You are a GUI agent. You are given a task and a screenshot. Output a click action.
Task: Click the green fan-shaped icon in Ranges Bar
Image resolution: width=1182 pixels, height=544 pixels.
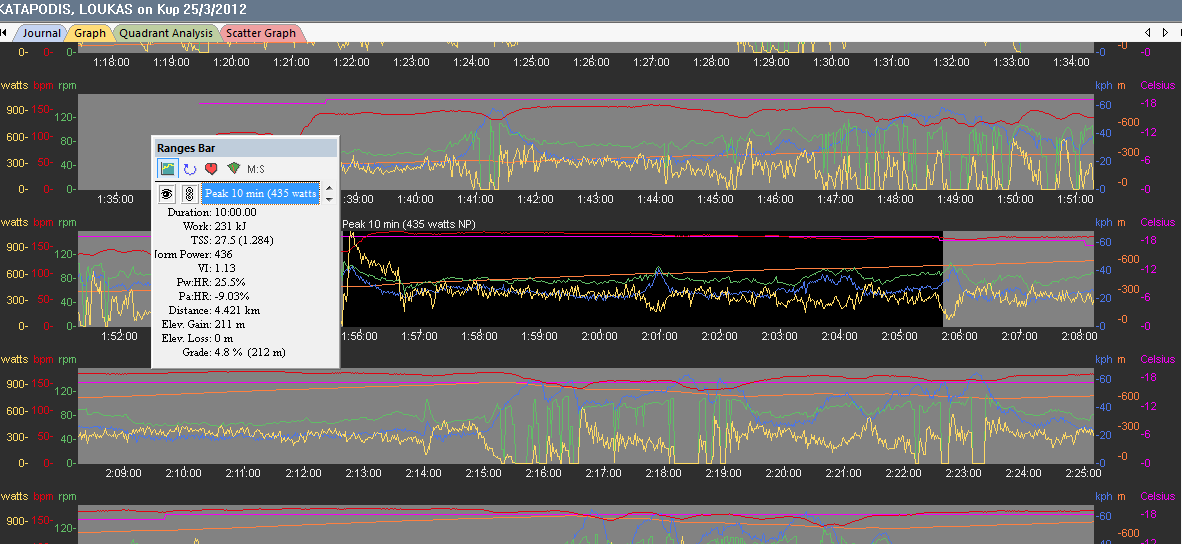[x=233, y=168]
